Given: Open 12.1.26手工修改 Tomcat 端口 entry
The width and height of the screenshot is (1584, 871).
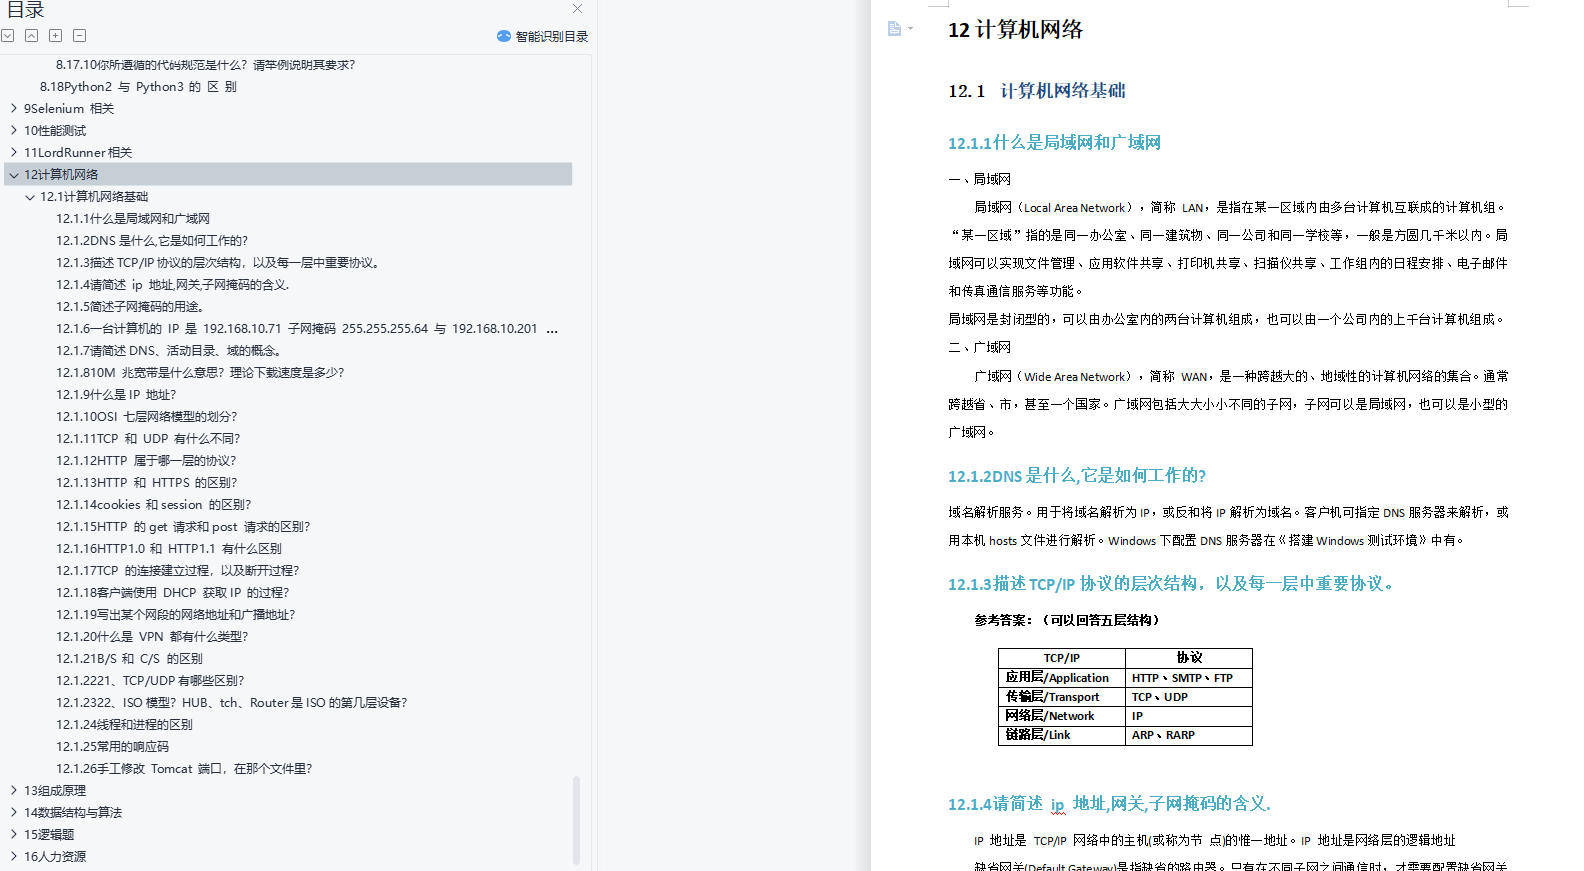Looking at the screenshot, I should (x=184, y=768).
